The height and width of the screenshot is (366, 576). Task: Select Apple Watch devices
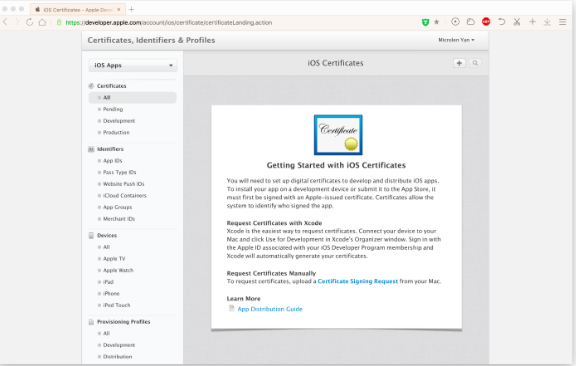[x=118, y=270]
